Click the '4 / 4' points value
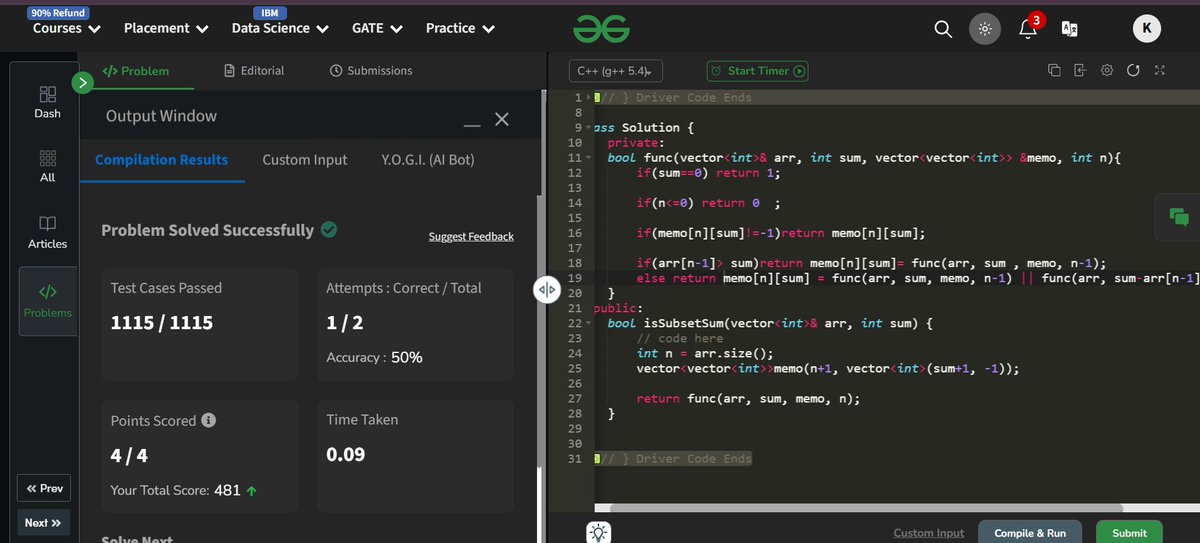 tap(129, 455)
